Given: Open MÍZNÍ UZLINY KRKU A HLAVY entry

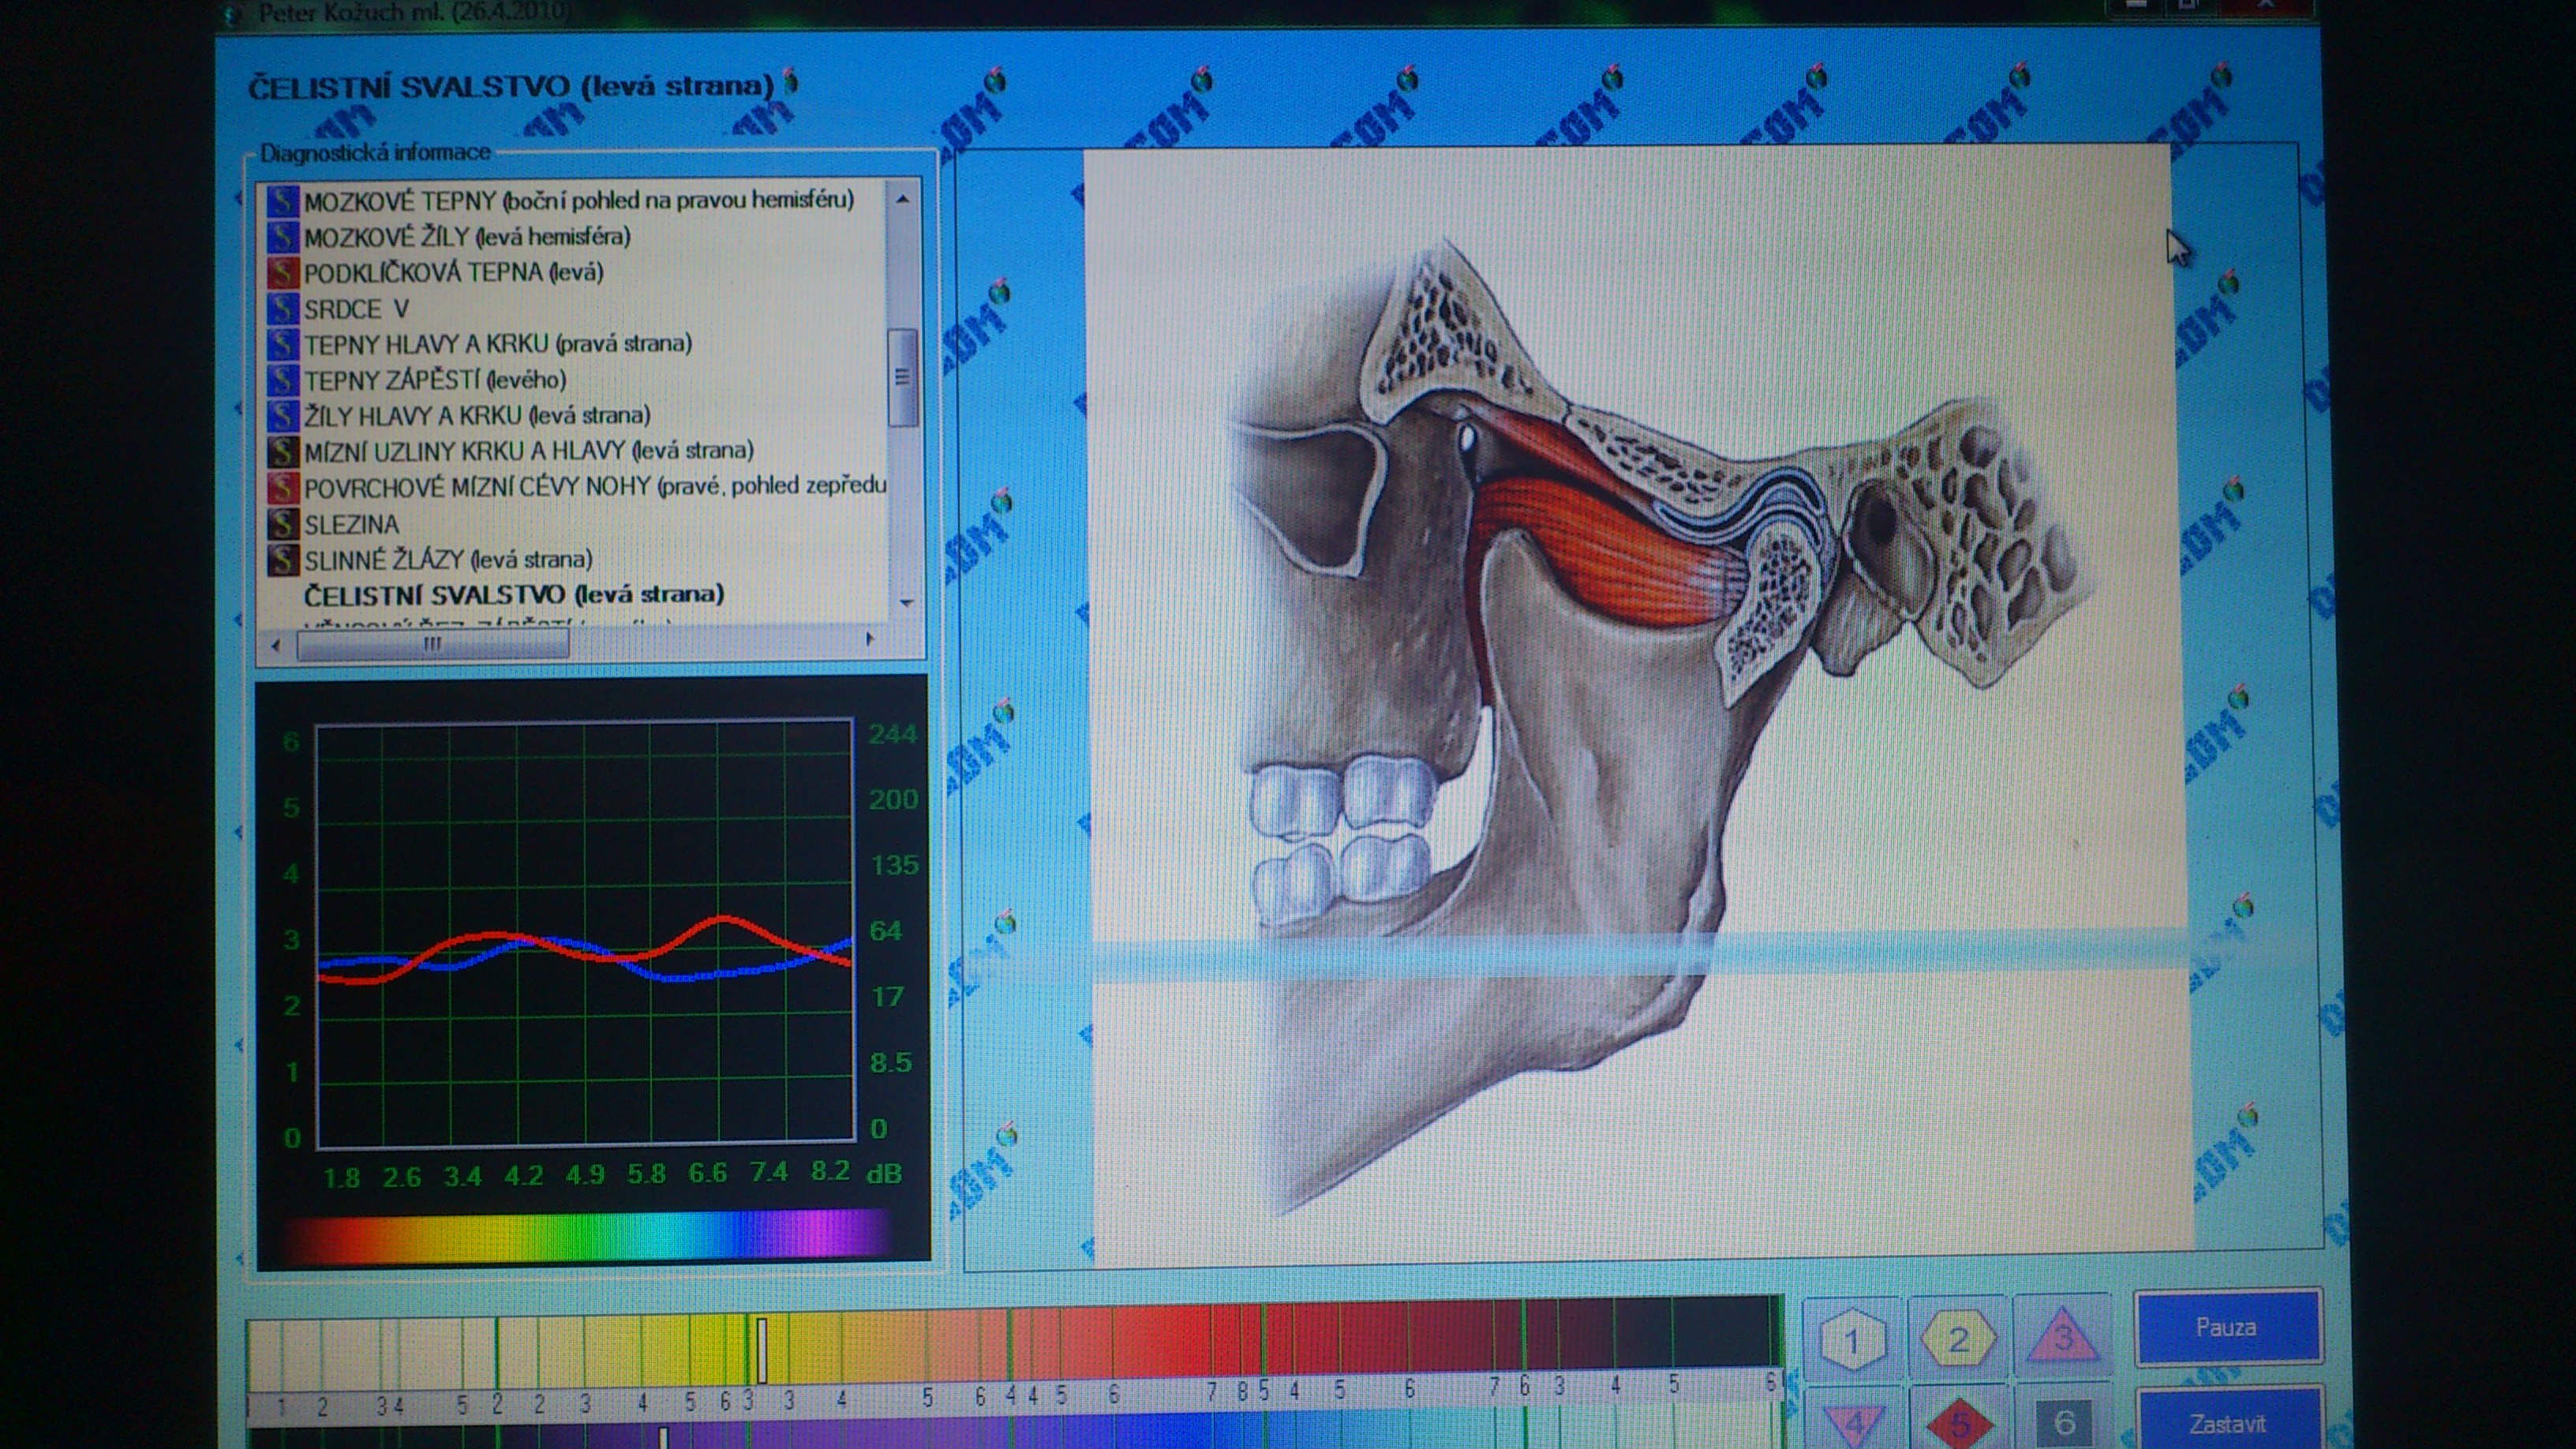Looking at the screenshot, I should coord(529,451).
